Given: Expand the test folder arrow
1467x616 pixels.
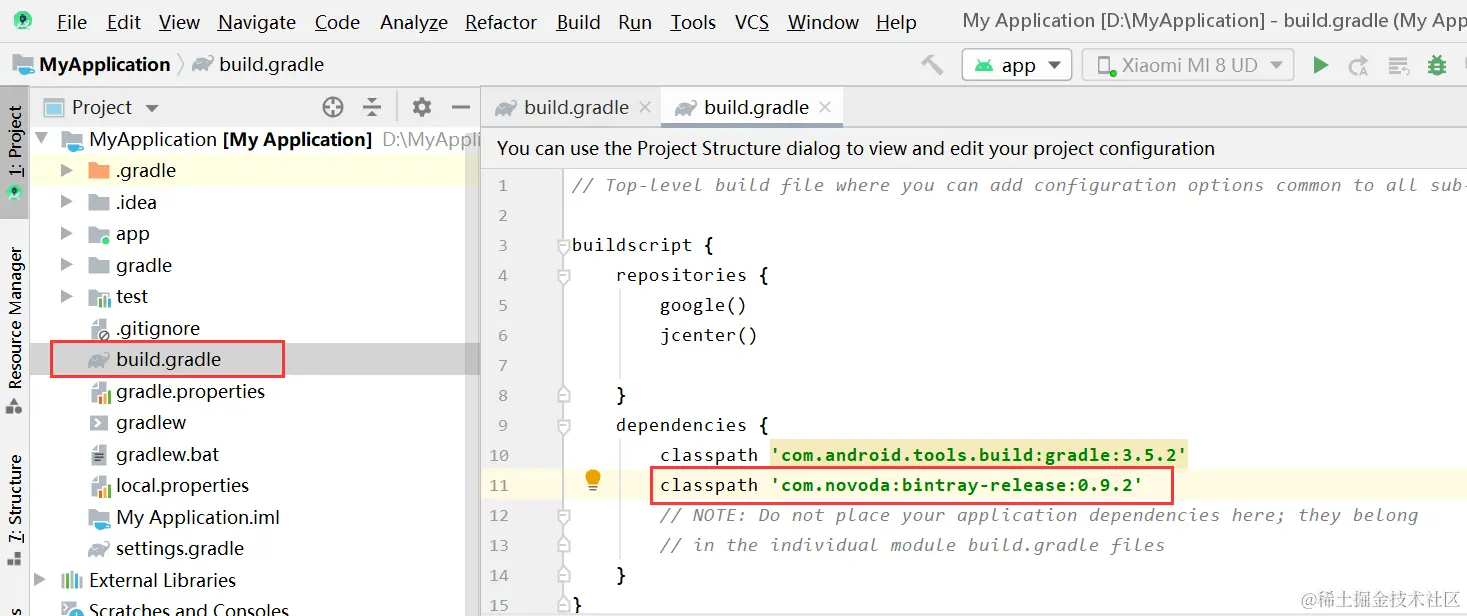Looking at the screenshot, I should click(x=67, y=297).
